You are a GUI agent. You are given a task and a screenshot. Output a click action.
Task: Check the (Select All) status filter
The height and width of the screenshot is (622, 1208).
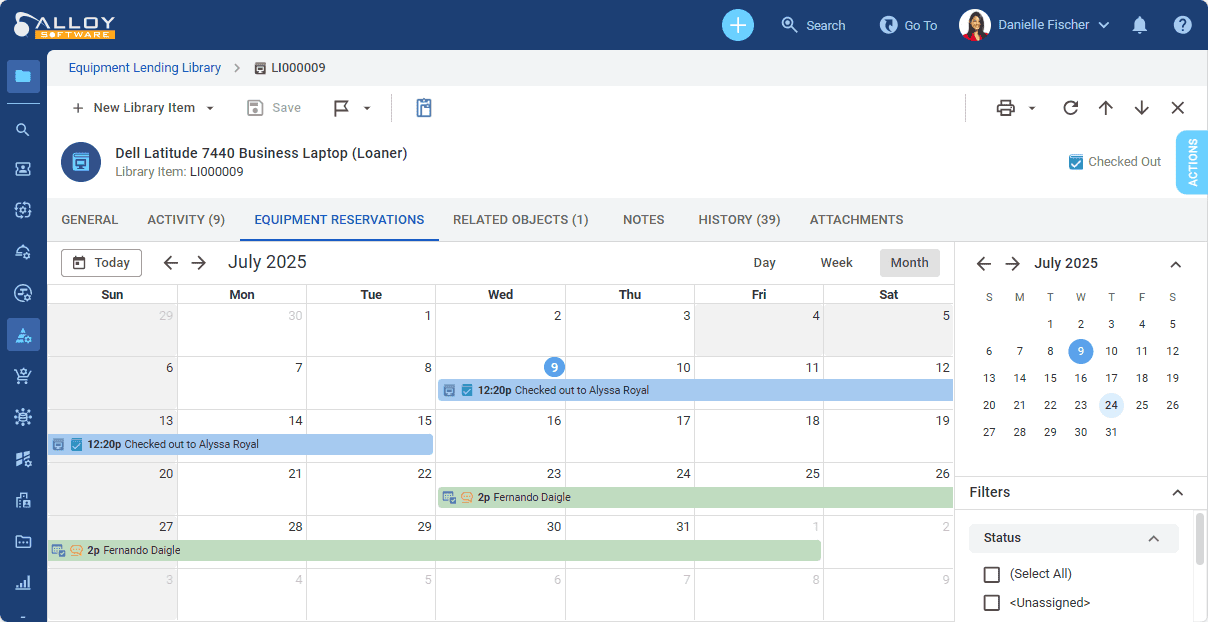[992, 574]
